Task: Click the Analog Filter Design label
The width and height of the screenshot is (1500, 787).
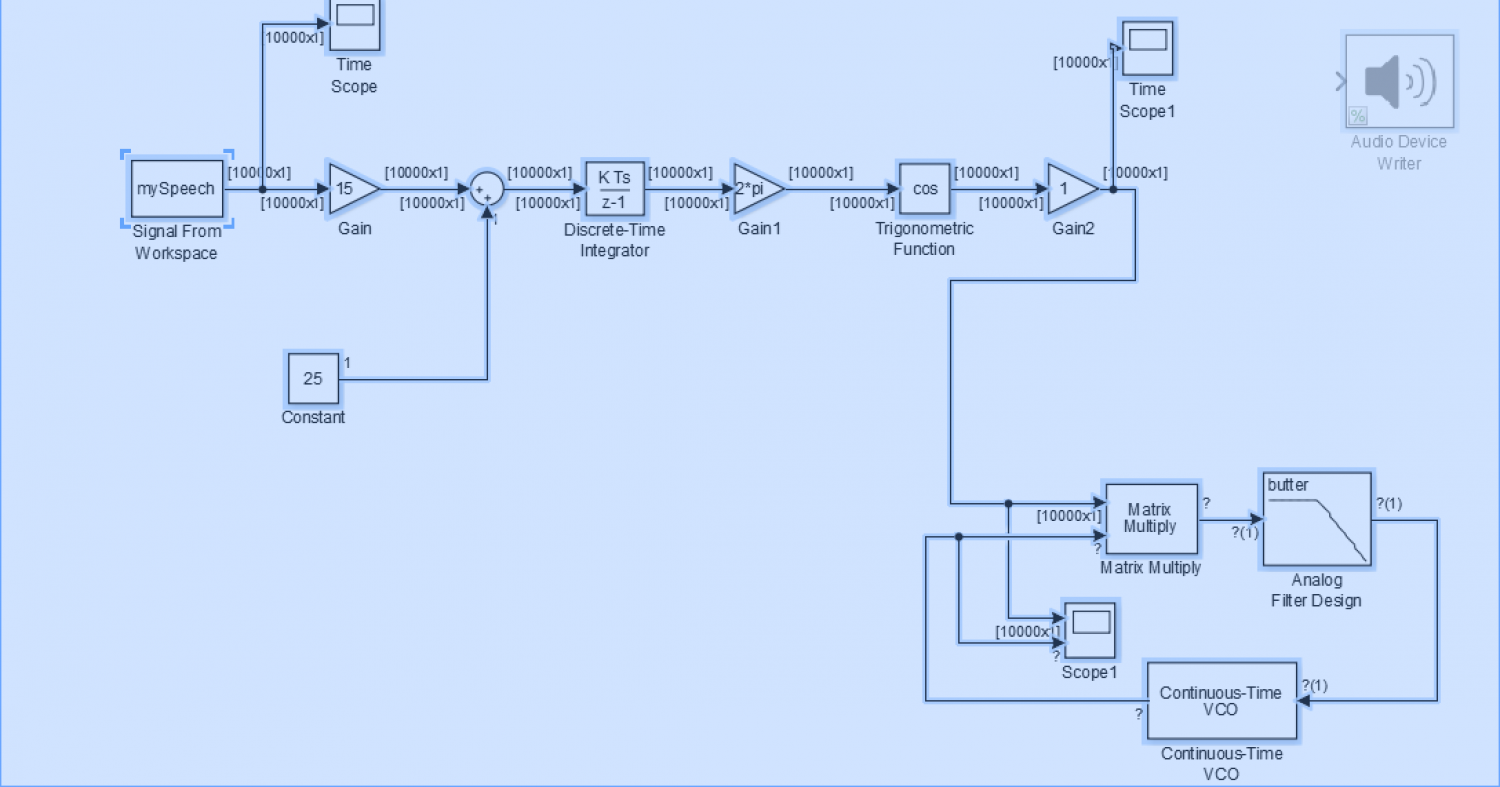Action: tap(1316, 590)
